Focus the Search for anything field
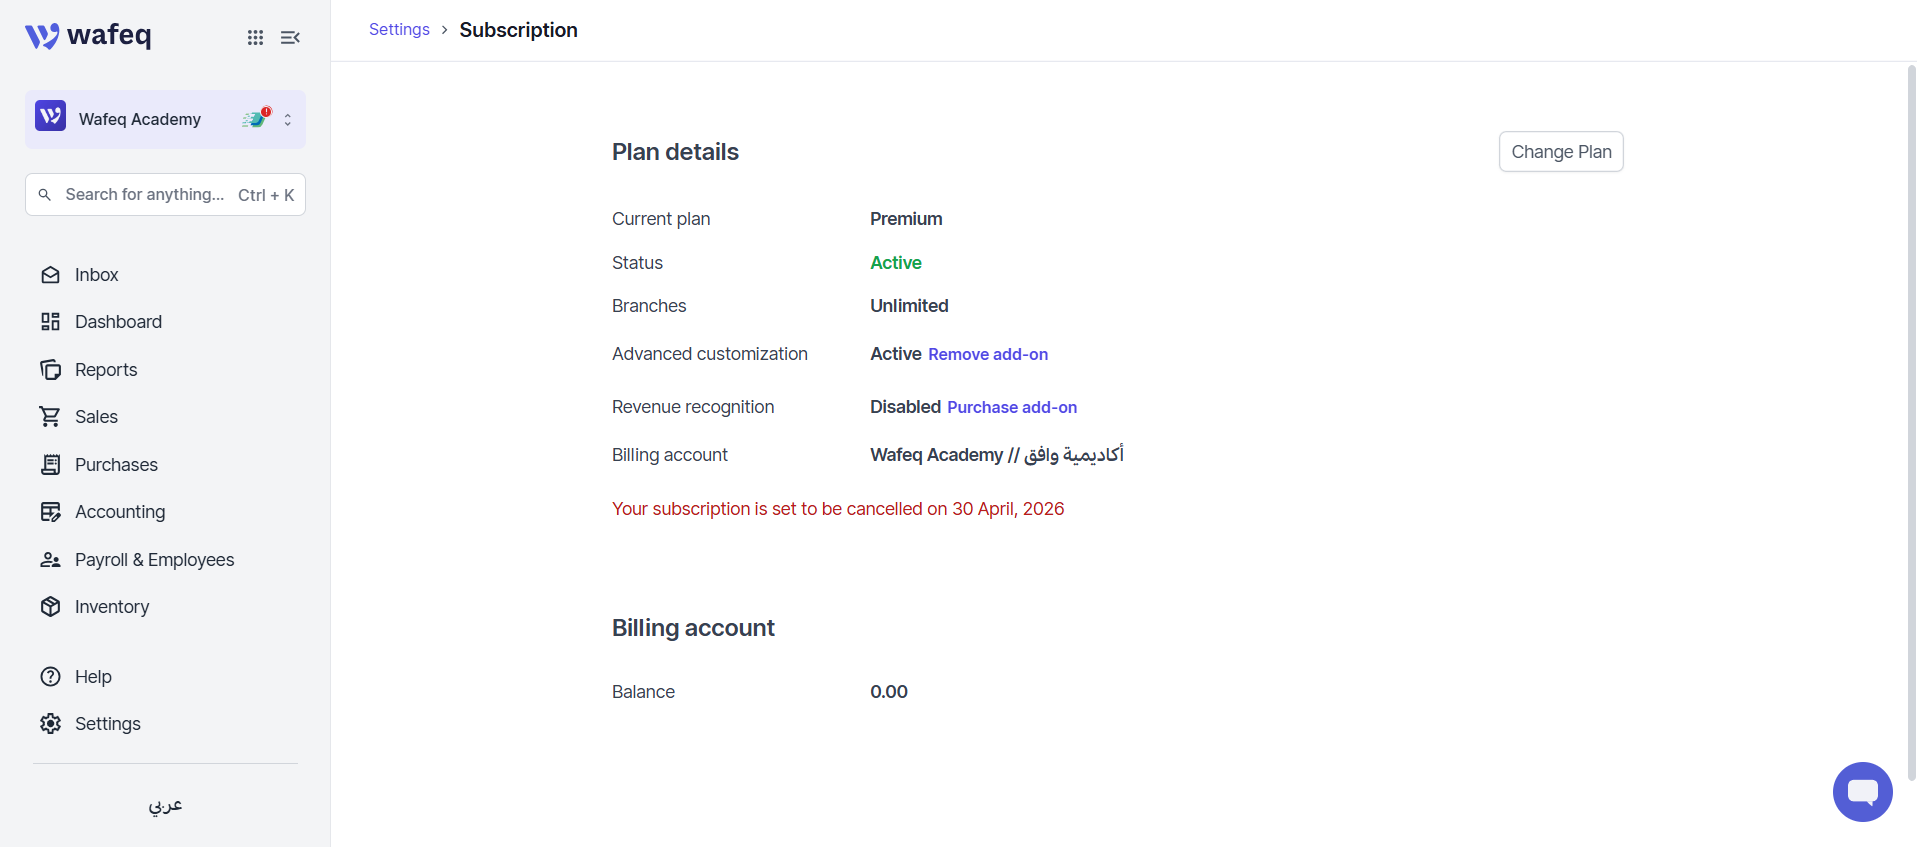1917x847 pixels. pyautogui.click(x=165, y=195)
